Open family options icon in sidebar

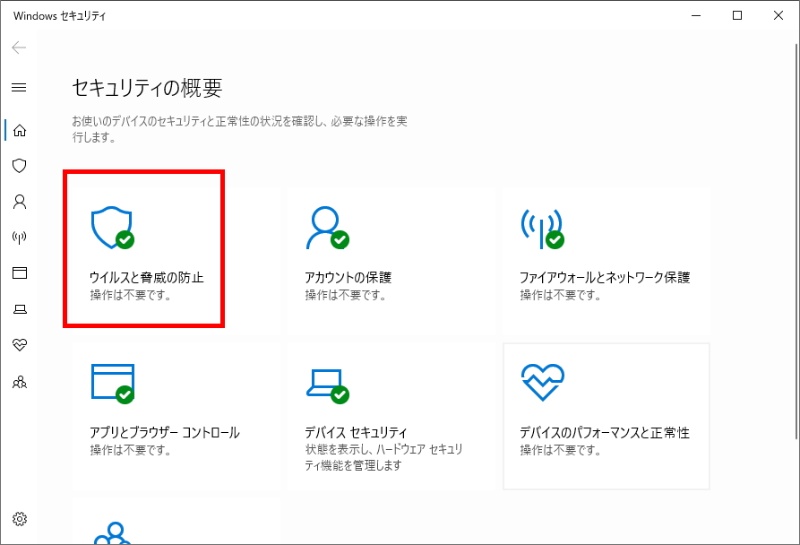18,382
